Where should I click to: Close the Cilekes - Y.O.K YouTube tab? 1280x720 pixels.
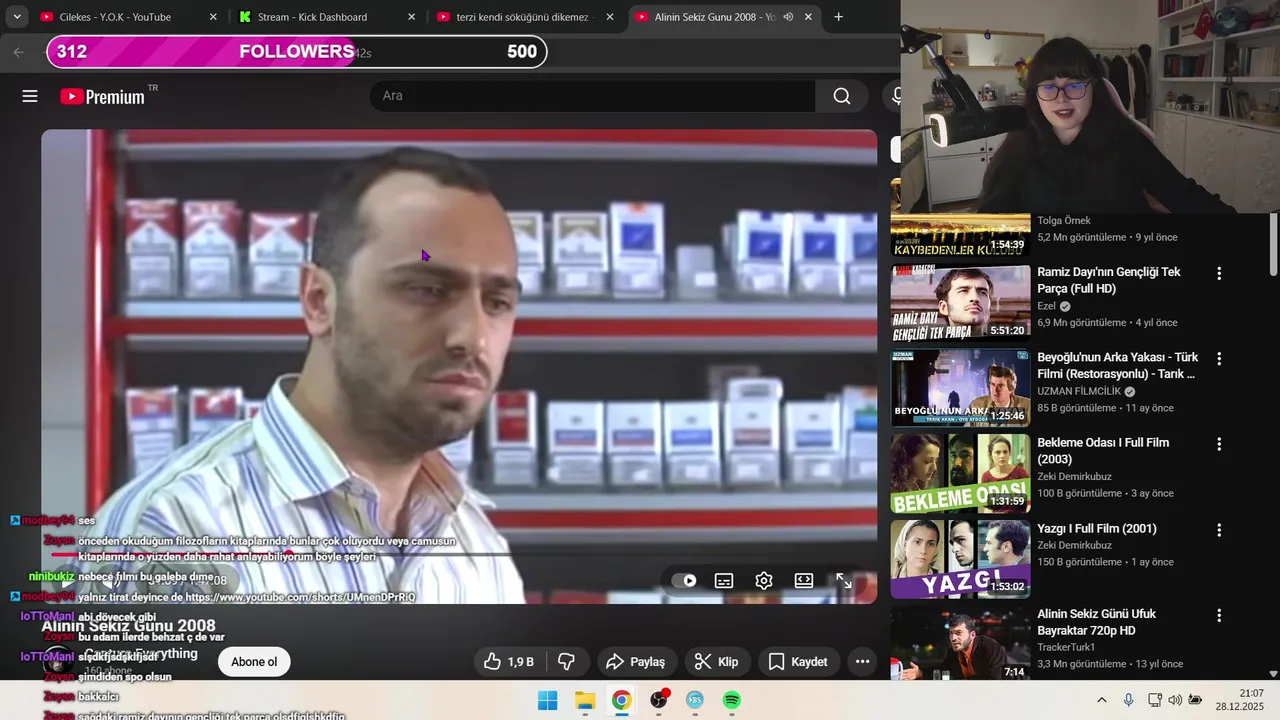click(x=213, y=17)
